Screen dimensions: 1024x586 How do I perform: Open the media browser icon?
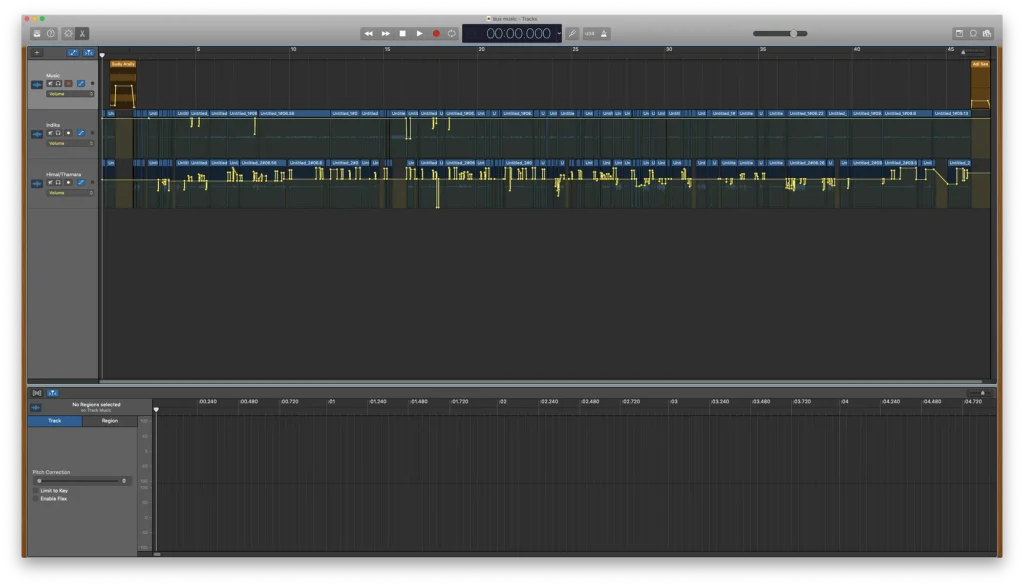pos(987,33)
